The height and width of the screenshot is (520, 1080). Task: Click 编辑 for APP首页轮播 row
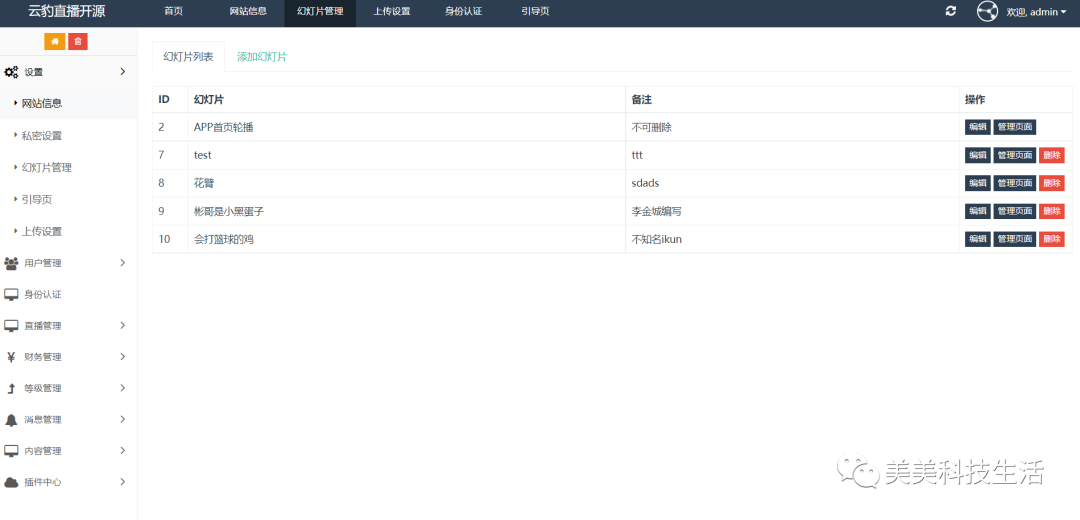pos(977,127)
